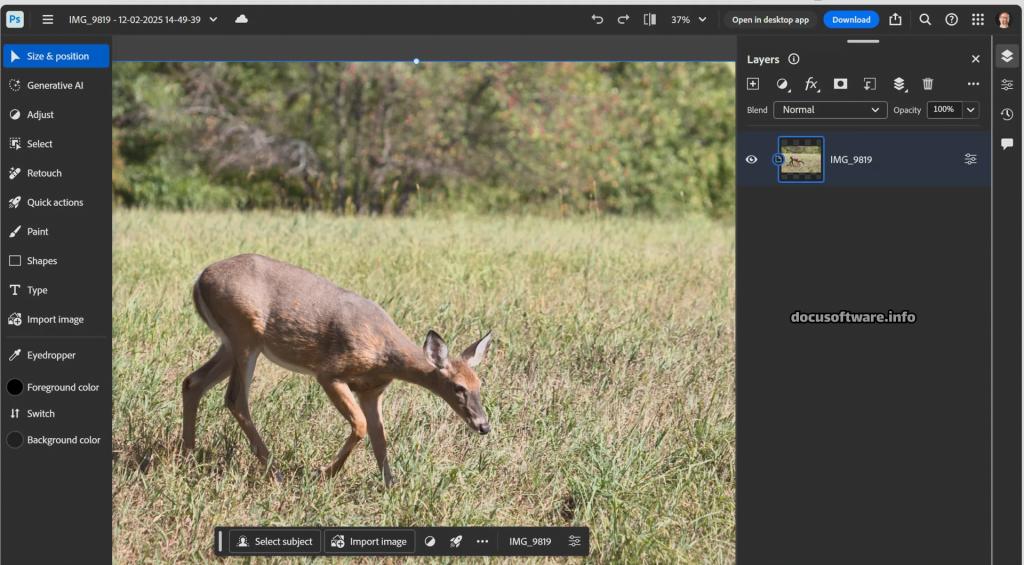Click the contextual bar drag handle
The width and height of the screenshot is (1024, 565).
(x=221, y=541)
